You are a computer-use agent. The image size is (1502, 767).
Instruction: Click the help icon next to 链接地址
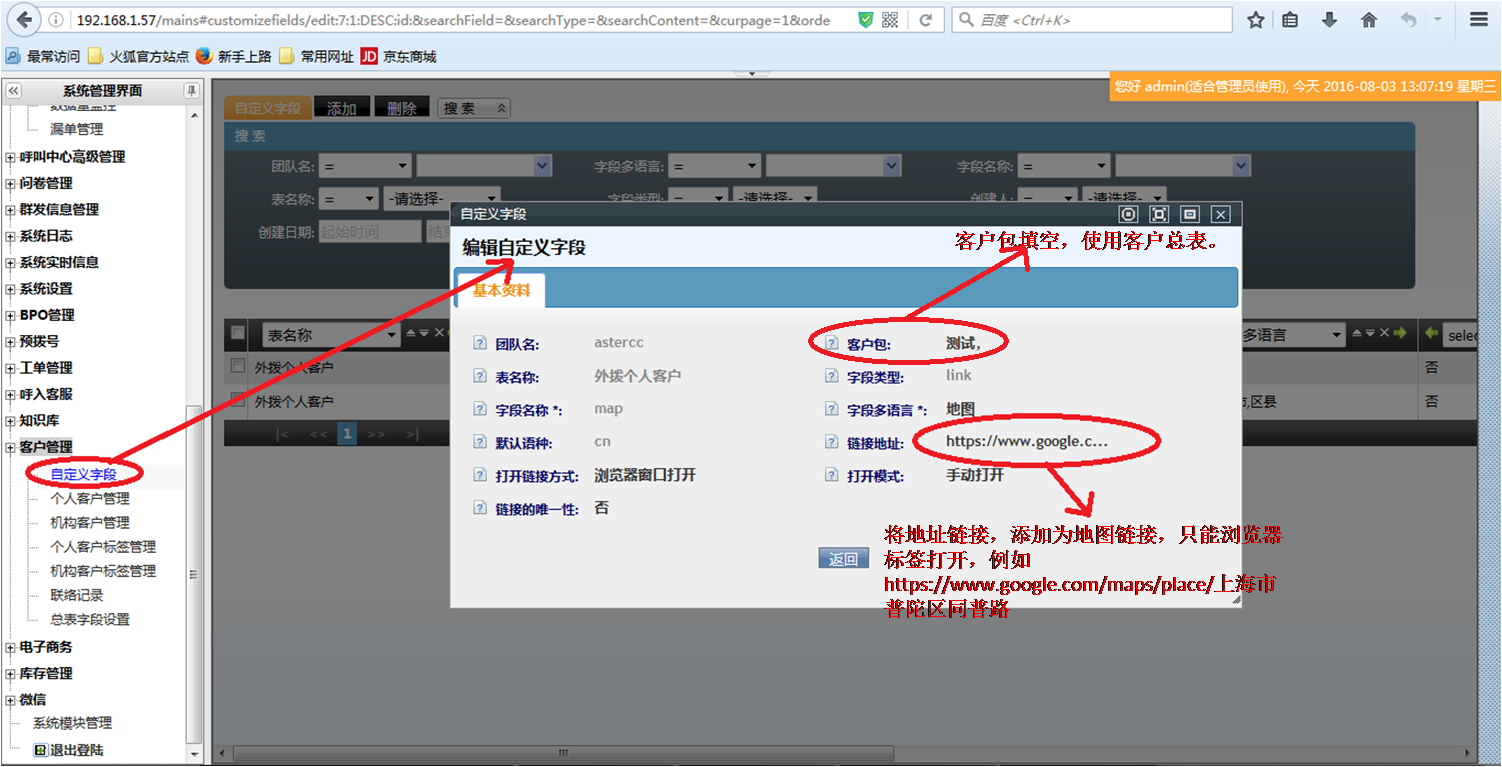(x=831, y=442)
